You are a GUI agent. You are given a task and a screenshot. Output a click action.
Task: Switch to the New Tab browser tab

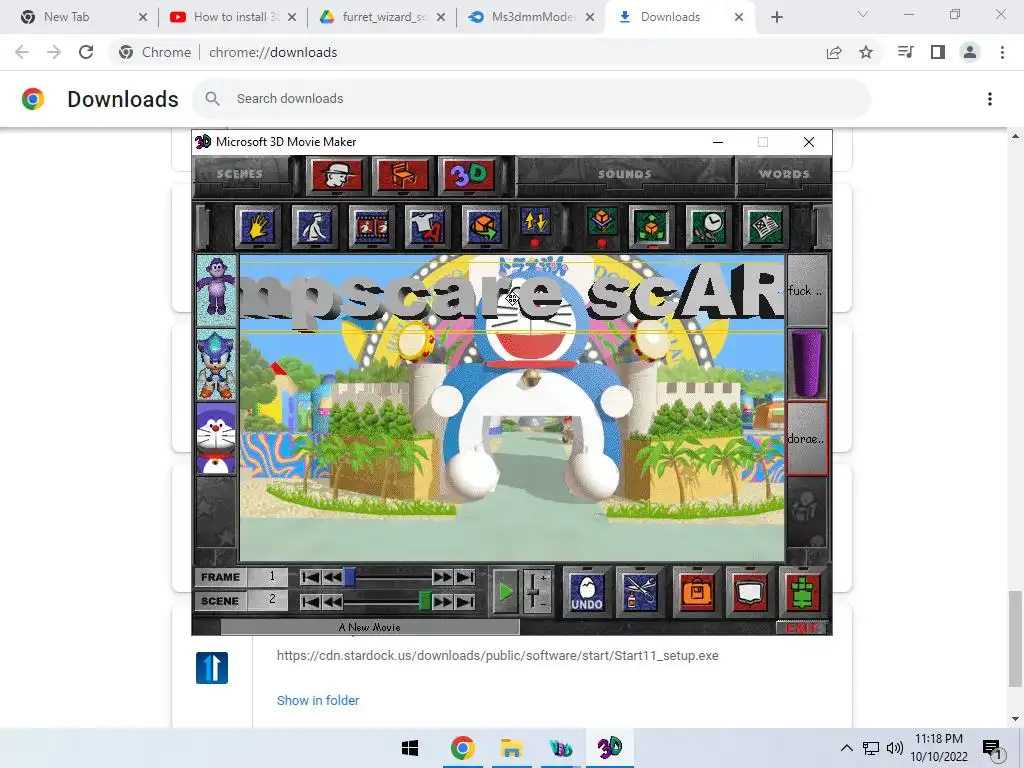[85, 17]
